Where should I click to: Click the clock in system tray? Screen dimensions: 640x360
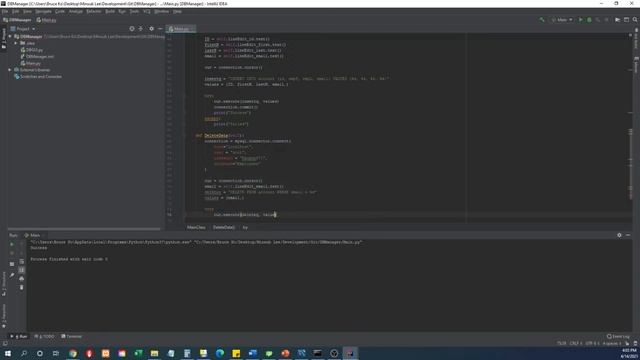coord(630,353)
